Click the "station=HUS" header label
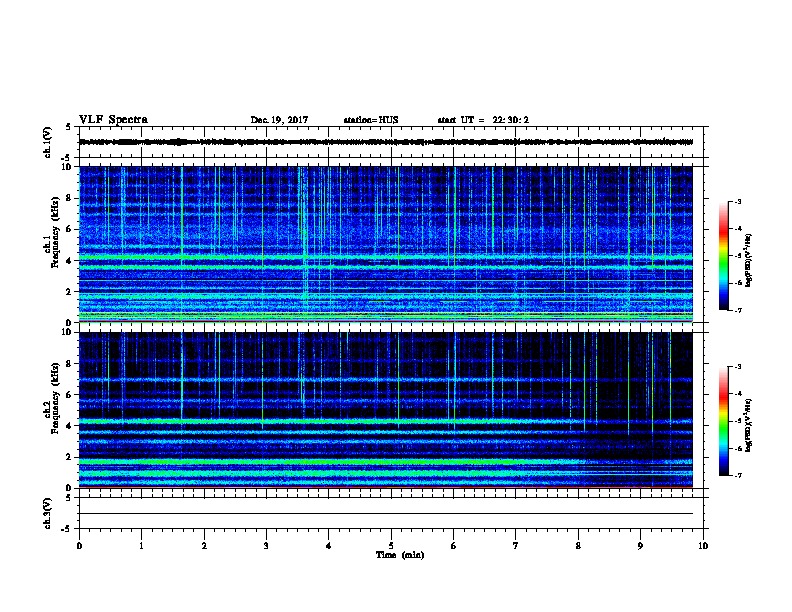 pyautogui.click(x=371, y=120)
